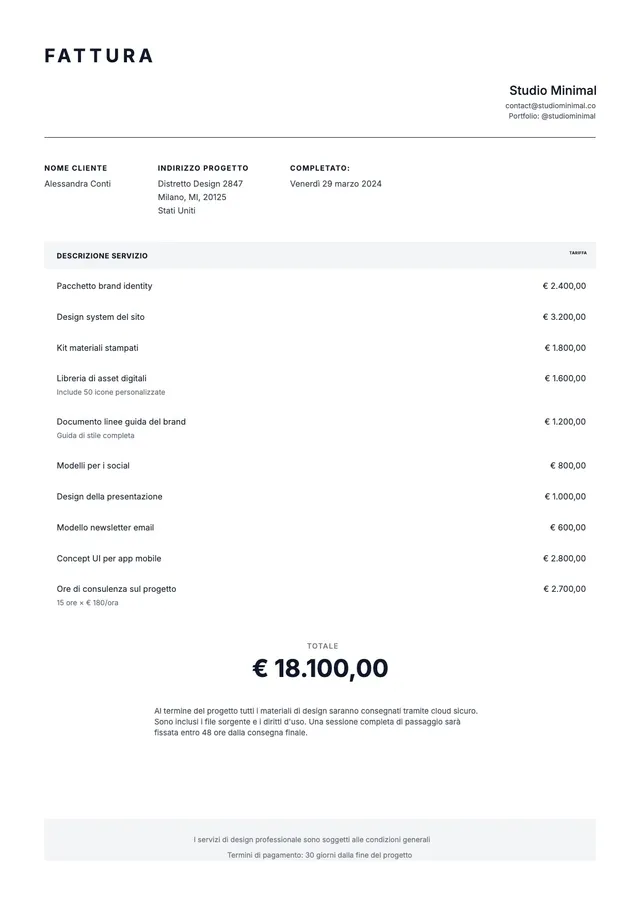This screenshot has width=640, height=905.
Task: Click the TARIFFA column header
Action: [578, 253]
